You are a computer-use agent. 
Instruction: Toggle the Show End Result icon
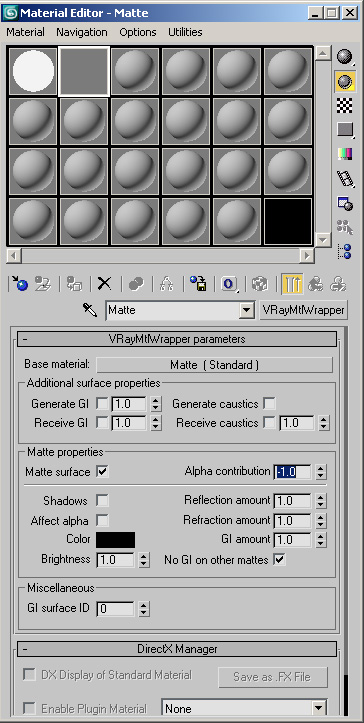292,284
